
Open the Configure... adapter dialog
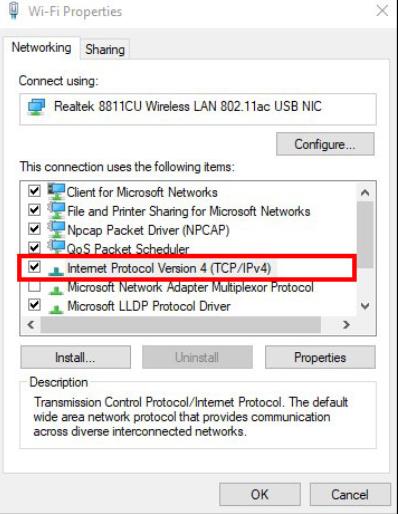click(x=325, y=144)
